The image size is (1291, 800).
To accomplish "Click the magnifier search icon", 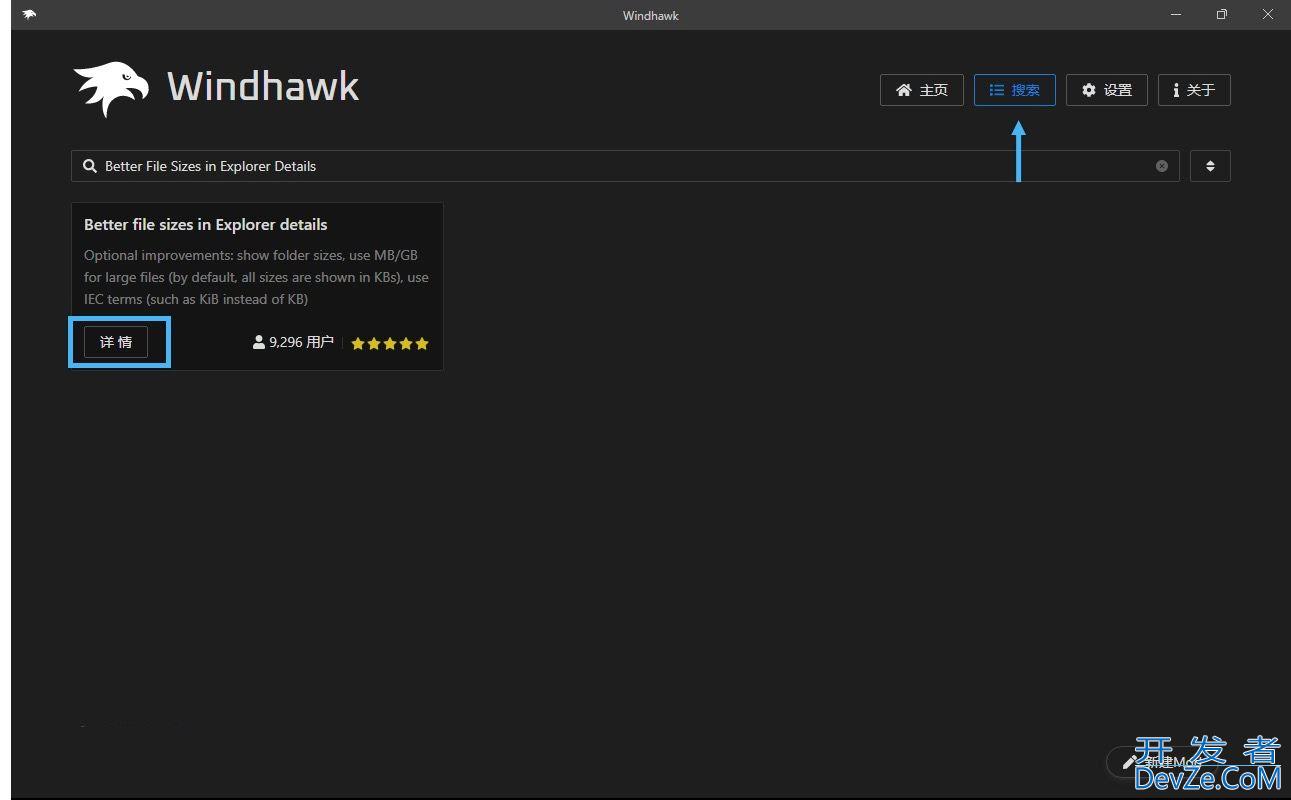I will click(90, 166).
